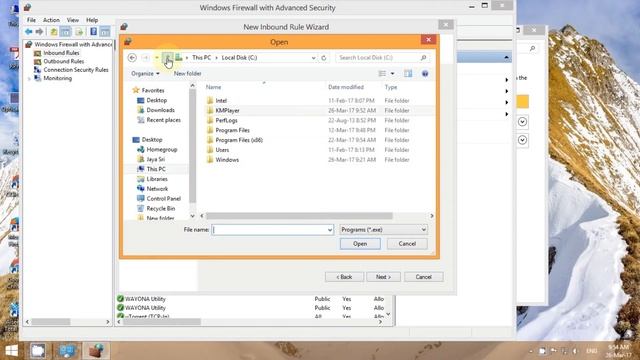Open the Intel folder
The height and width of the screenshot is (360, 640).
[x=221, y=100]
